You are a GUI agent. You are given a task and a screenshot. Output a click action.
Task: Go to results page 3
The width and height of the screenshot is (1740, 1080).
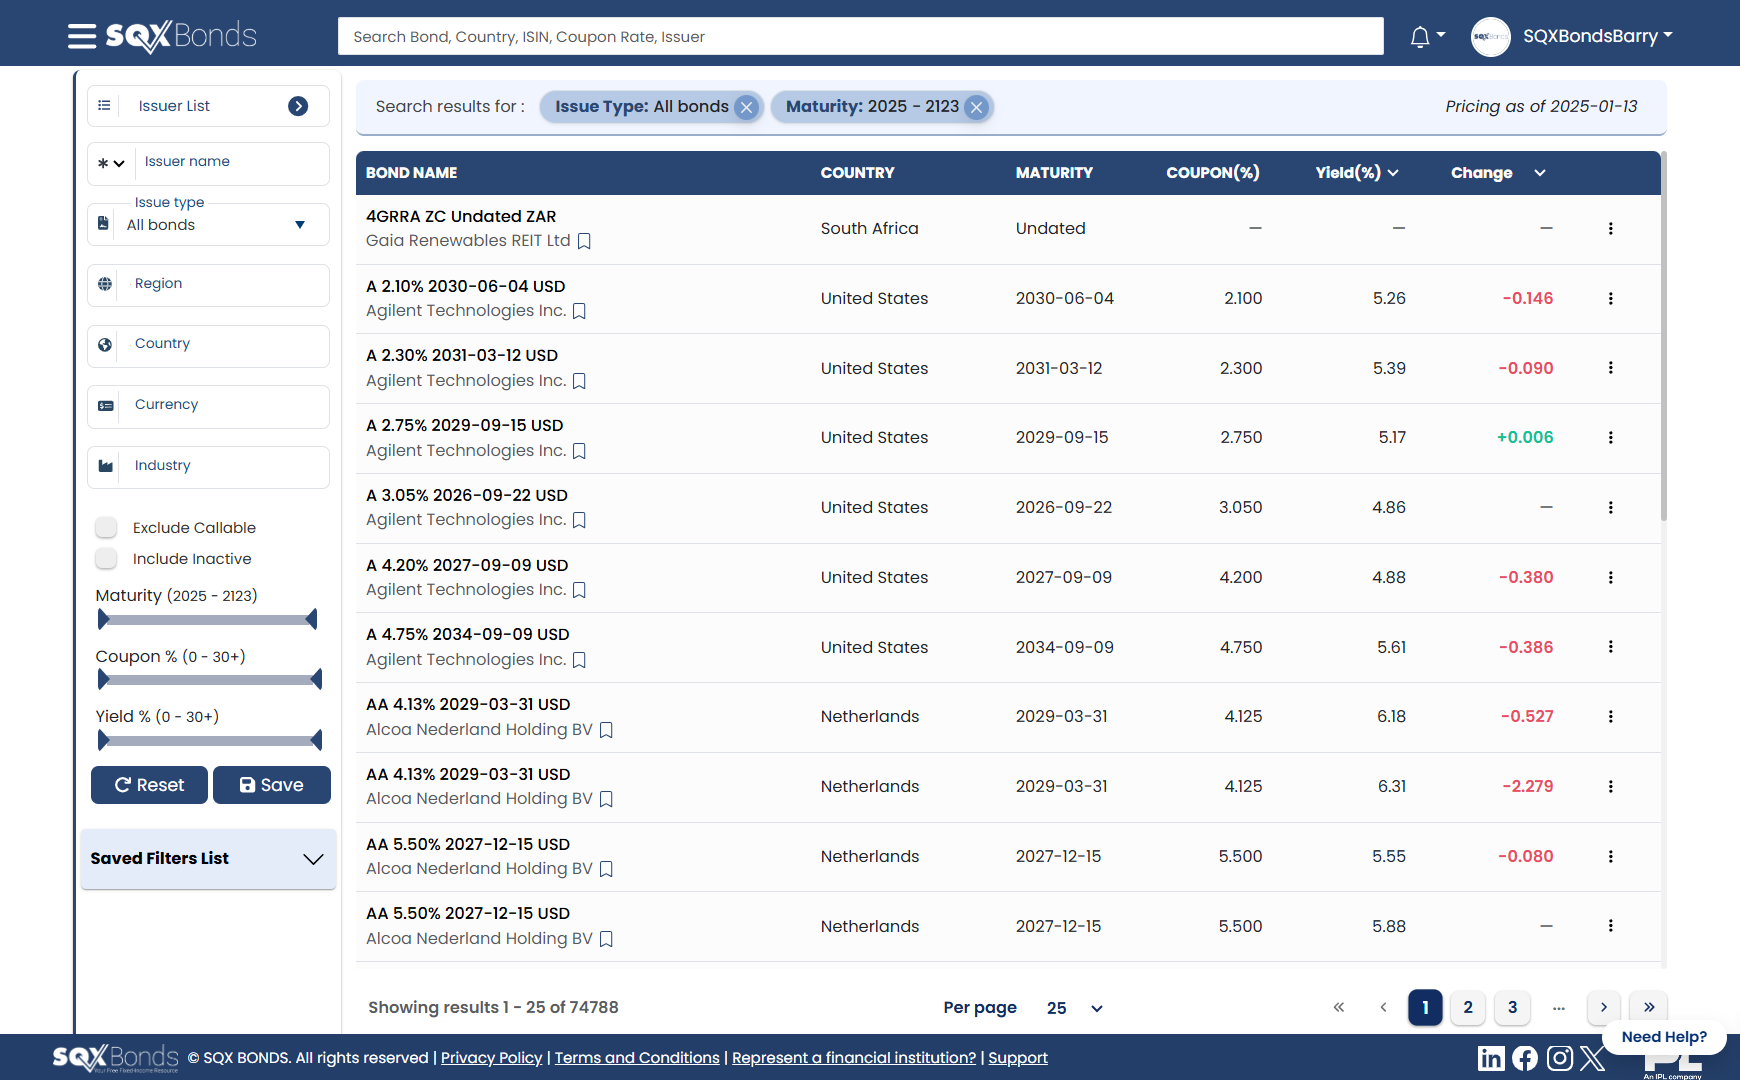pyautogui.click(x=1512, y=1007)
